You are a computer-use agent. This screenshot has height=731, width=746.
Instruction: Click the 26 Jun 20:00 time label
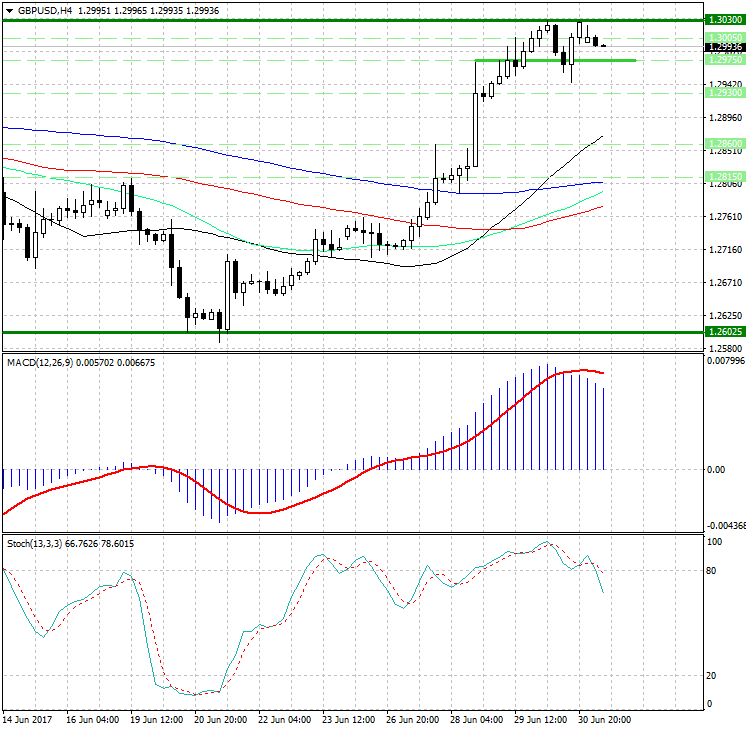[412, 720]
